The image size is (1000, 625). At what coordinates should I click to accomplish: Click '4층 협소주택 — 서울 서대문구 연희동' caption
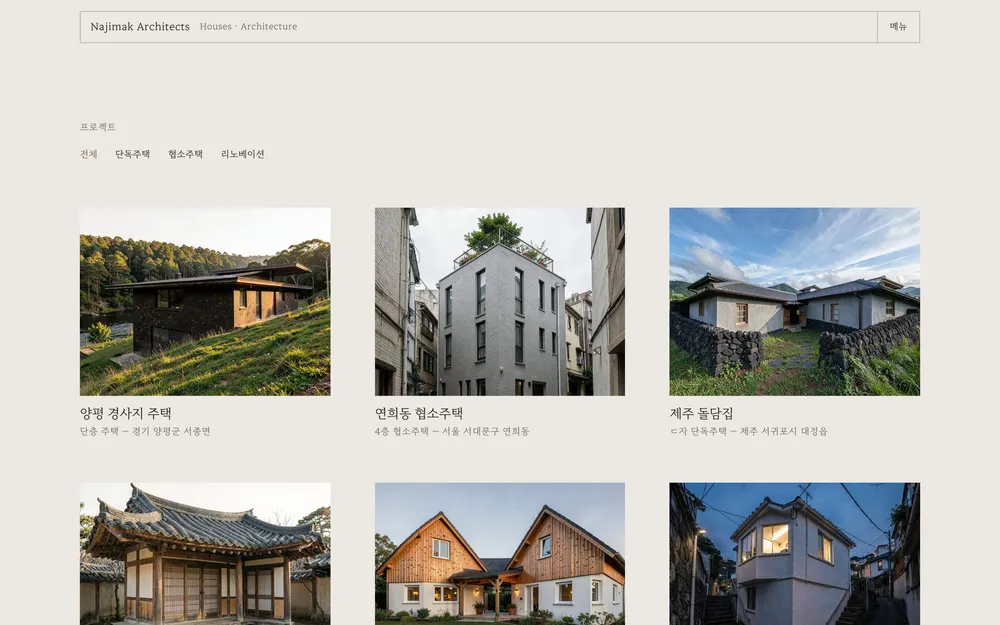click(x=452, y=432)
